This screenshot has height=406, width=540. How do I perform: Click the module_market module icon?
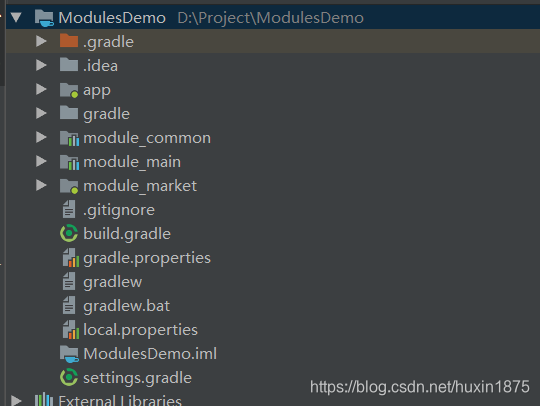click(x=69, y=186)
